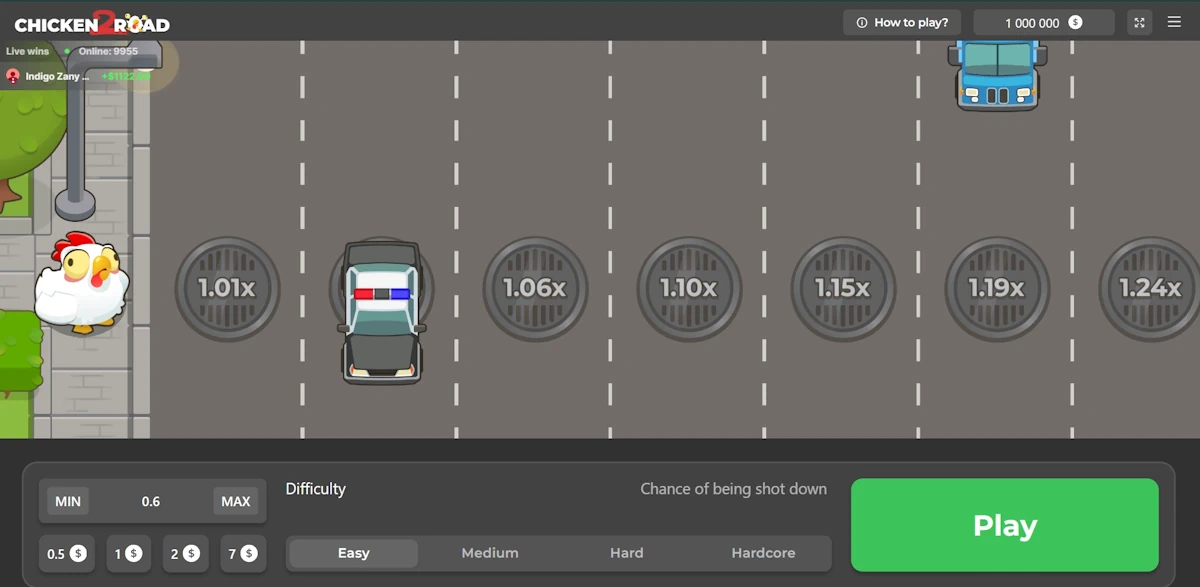Click the Online: 9955 counter
Image resolution: width=1200 pixels, height=587 pixels.
pos(108,51)
